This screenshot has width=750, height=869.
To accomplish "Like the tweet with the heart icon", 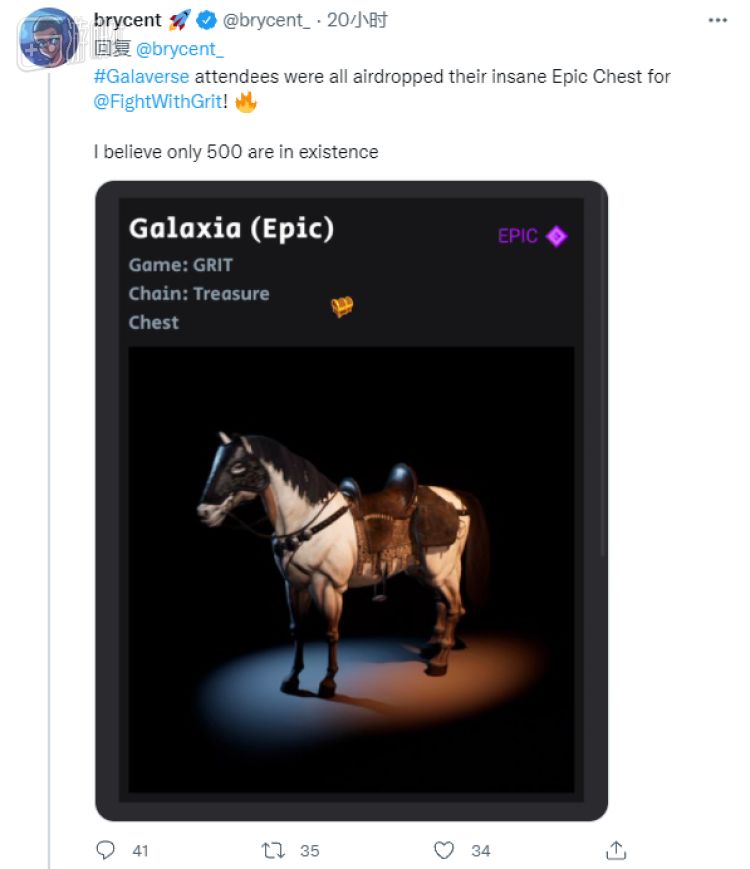I will (445, 850).
